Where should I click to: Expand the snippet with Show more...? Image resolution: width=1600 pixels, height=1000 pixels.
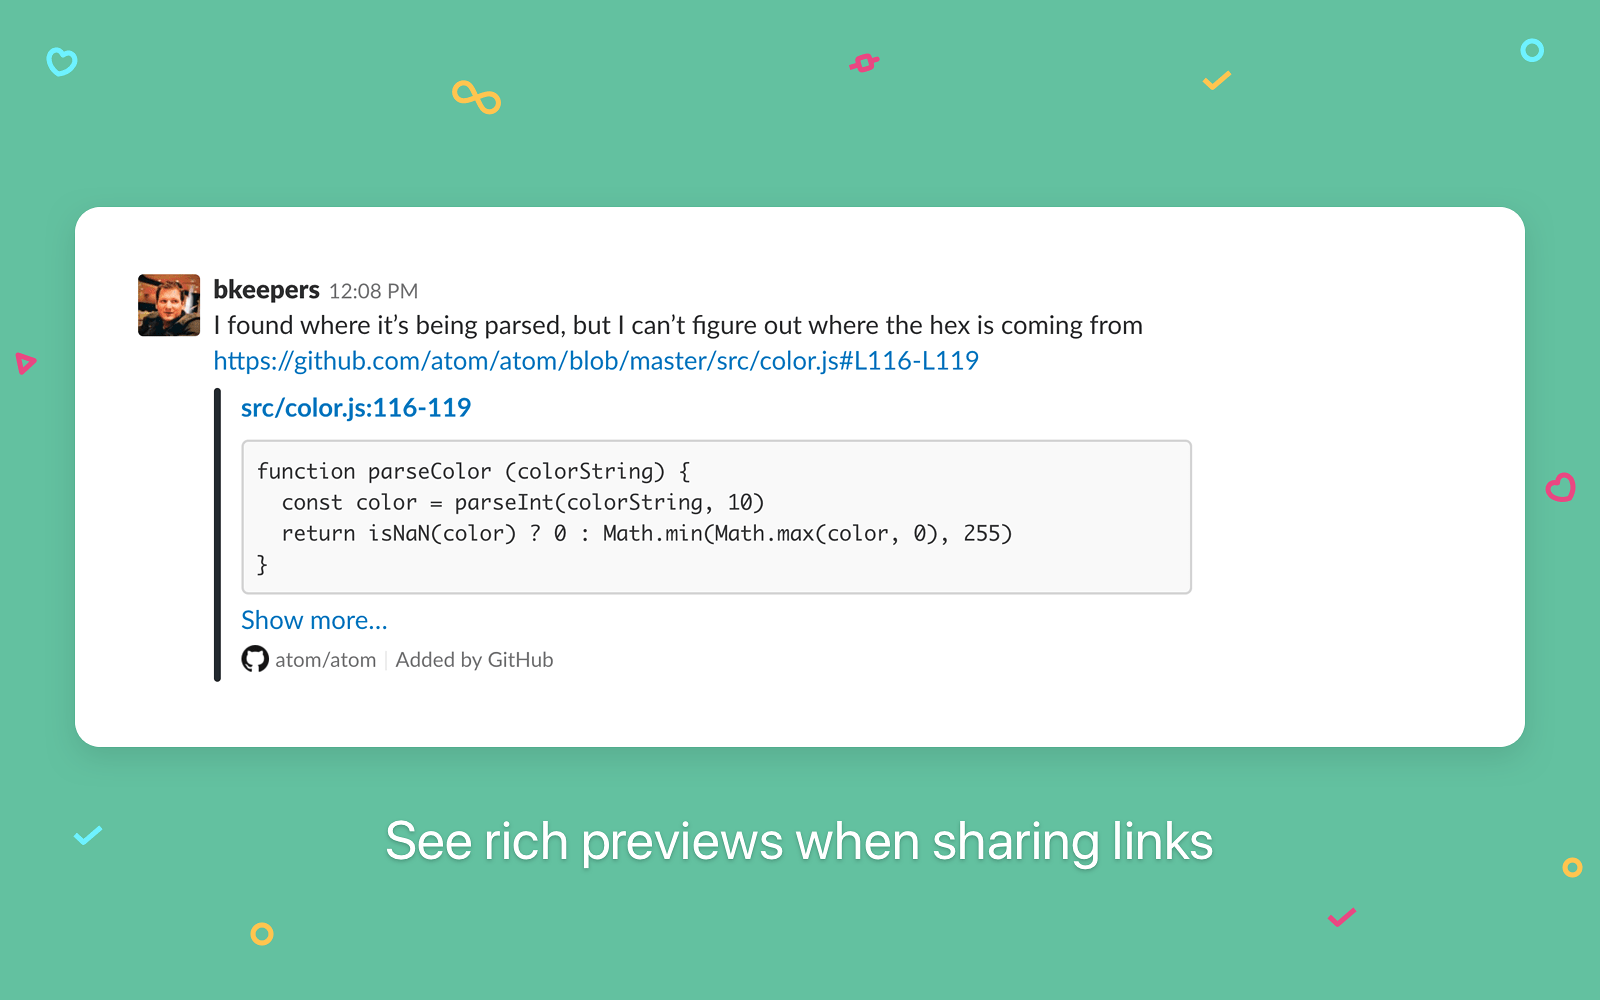click(314, 620)
